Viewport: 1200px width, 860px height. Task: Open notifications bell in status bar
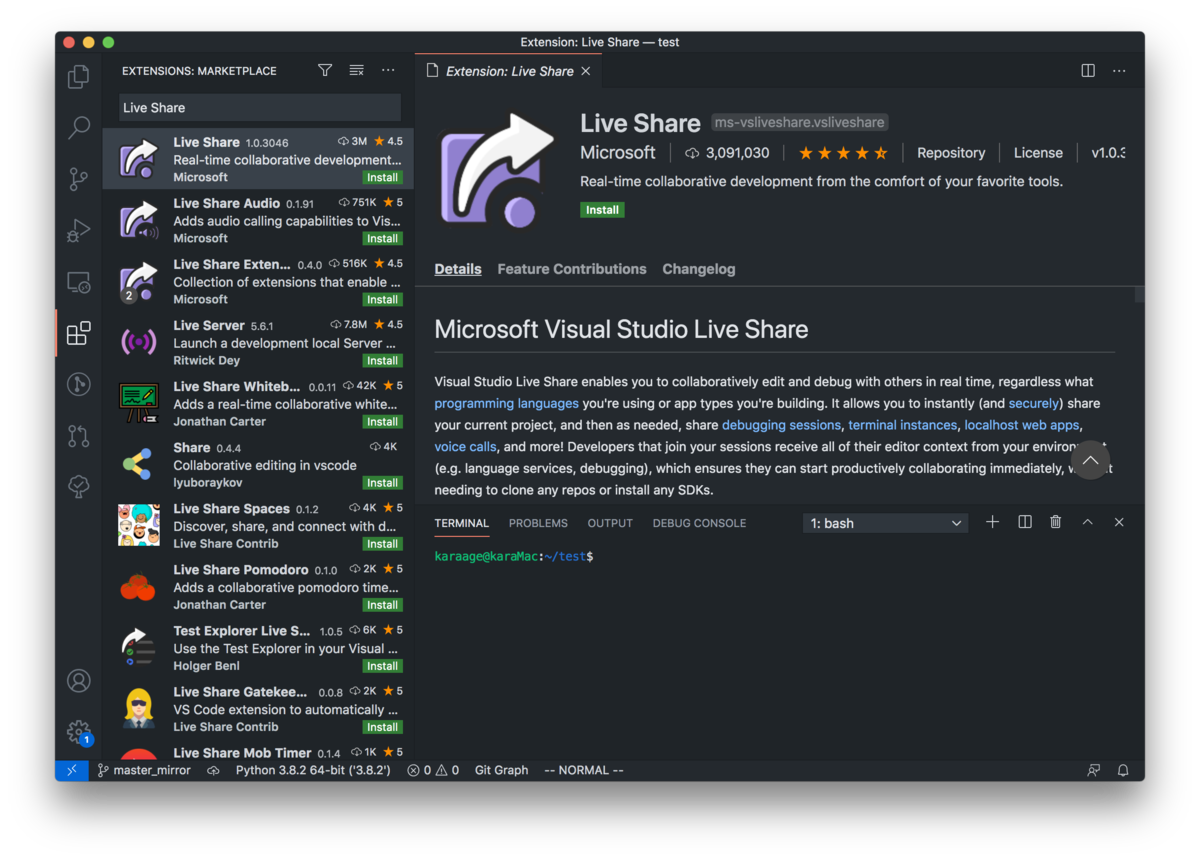pos(1123,770)
